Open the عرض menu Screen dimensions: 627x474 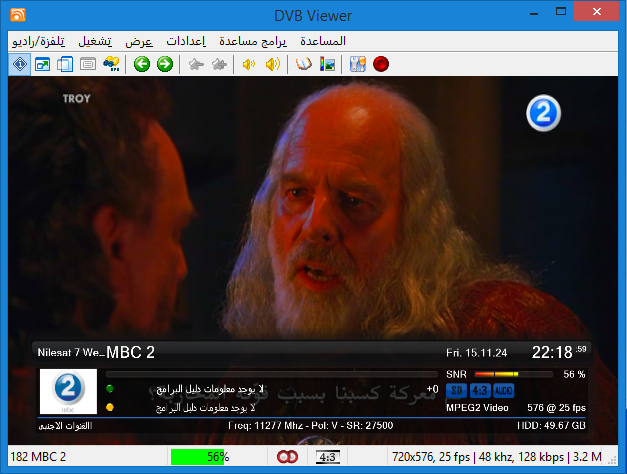139,41
